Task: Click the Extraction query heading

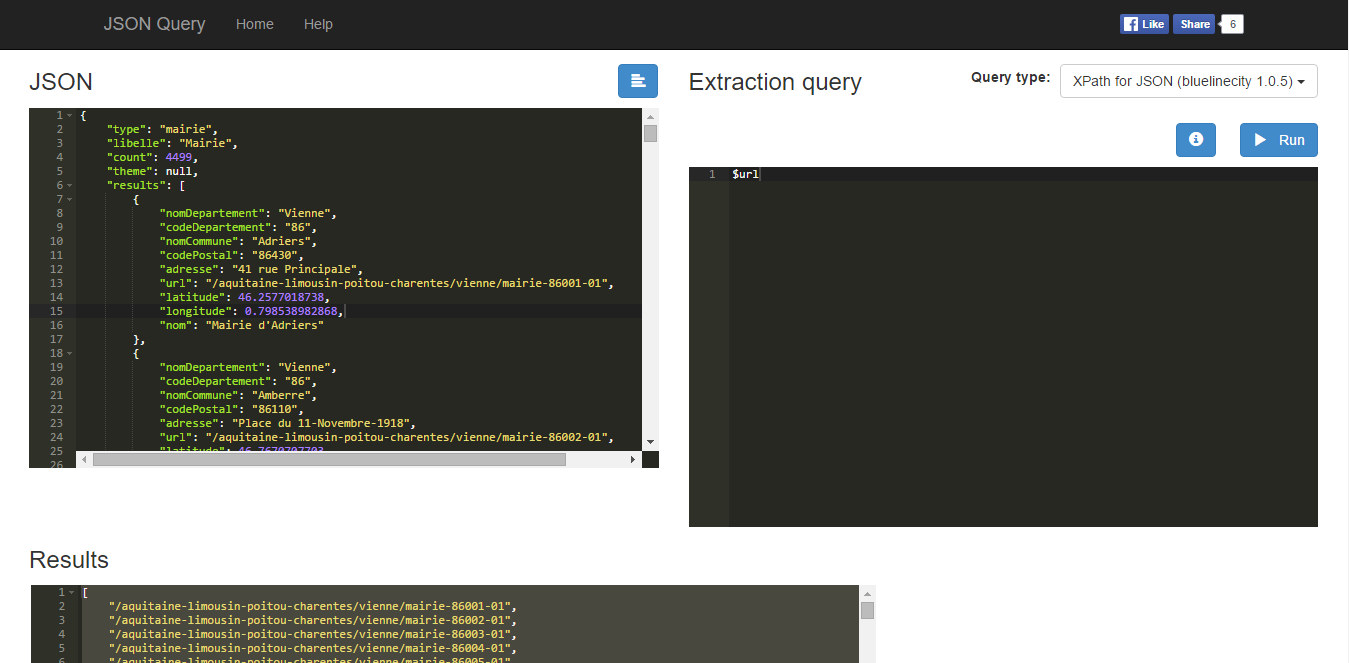Action: point(775,82)
